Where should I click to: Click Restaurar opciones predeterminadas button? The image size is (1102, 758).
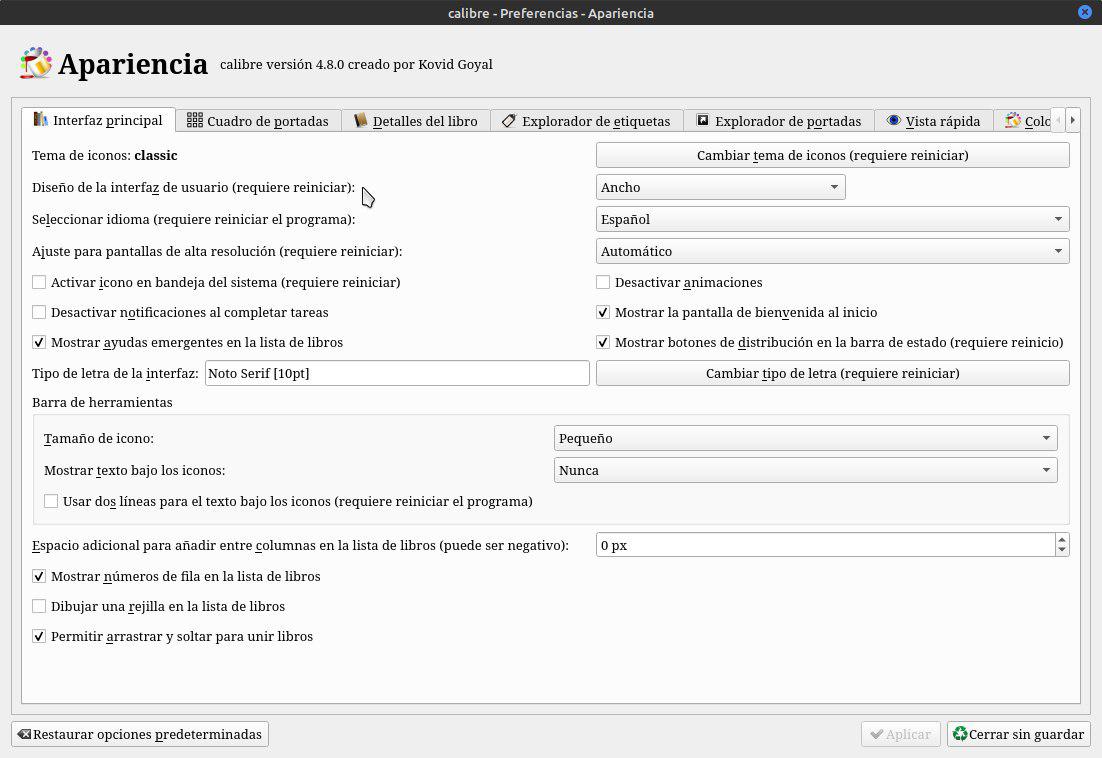point(140,734)
